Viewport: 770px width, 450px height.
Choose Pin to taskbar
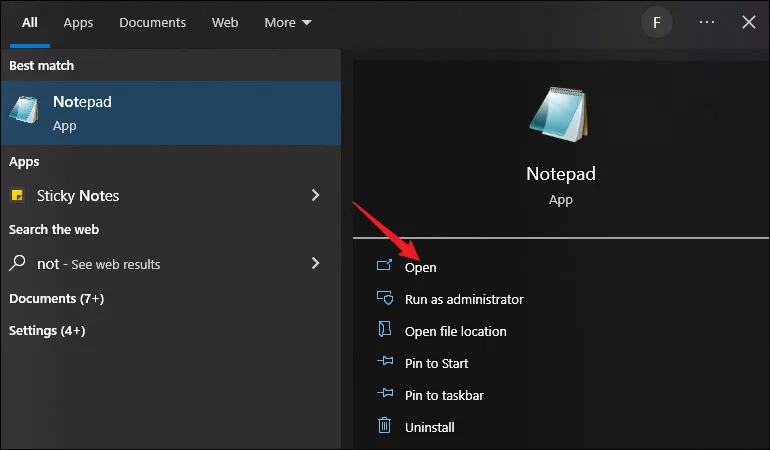click(444, 395)
